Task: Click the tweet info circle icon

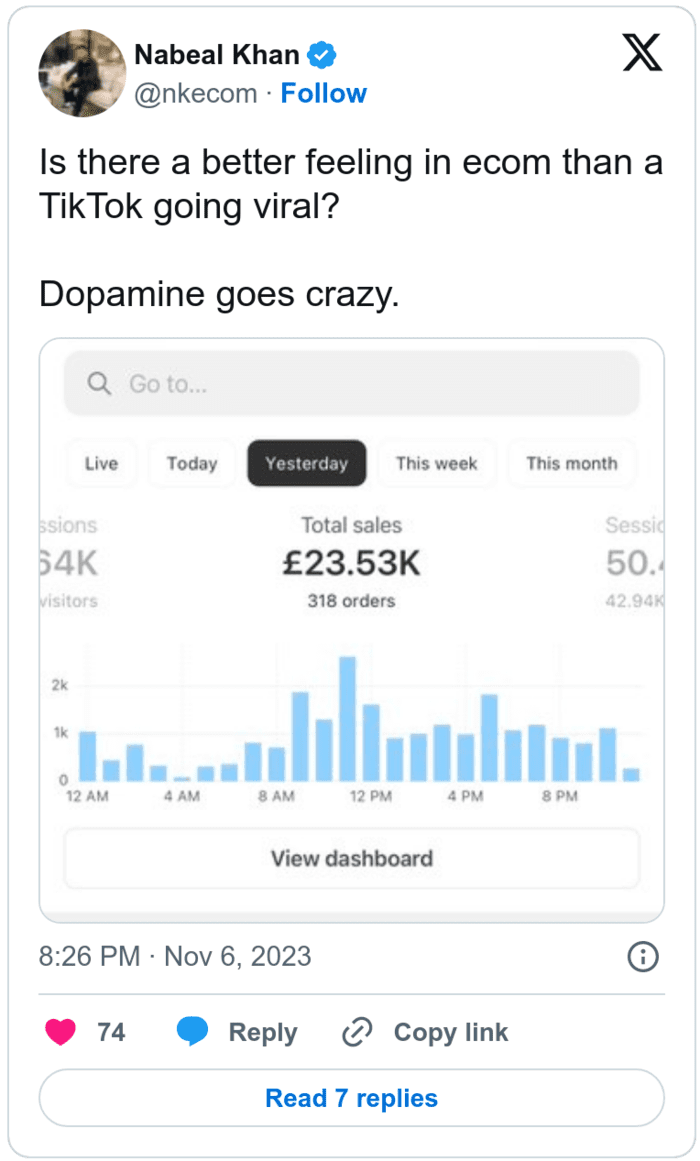Action: pos(642,957)
